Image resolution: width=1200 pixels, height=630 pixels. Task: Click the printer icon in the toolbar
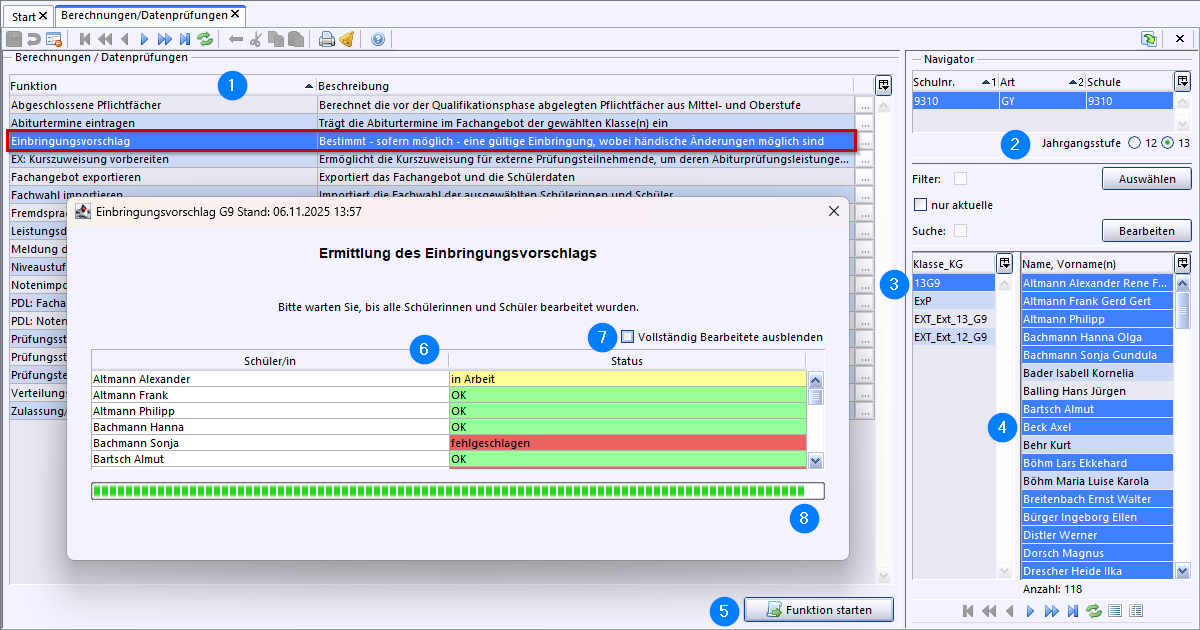tap(326, 40)
